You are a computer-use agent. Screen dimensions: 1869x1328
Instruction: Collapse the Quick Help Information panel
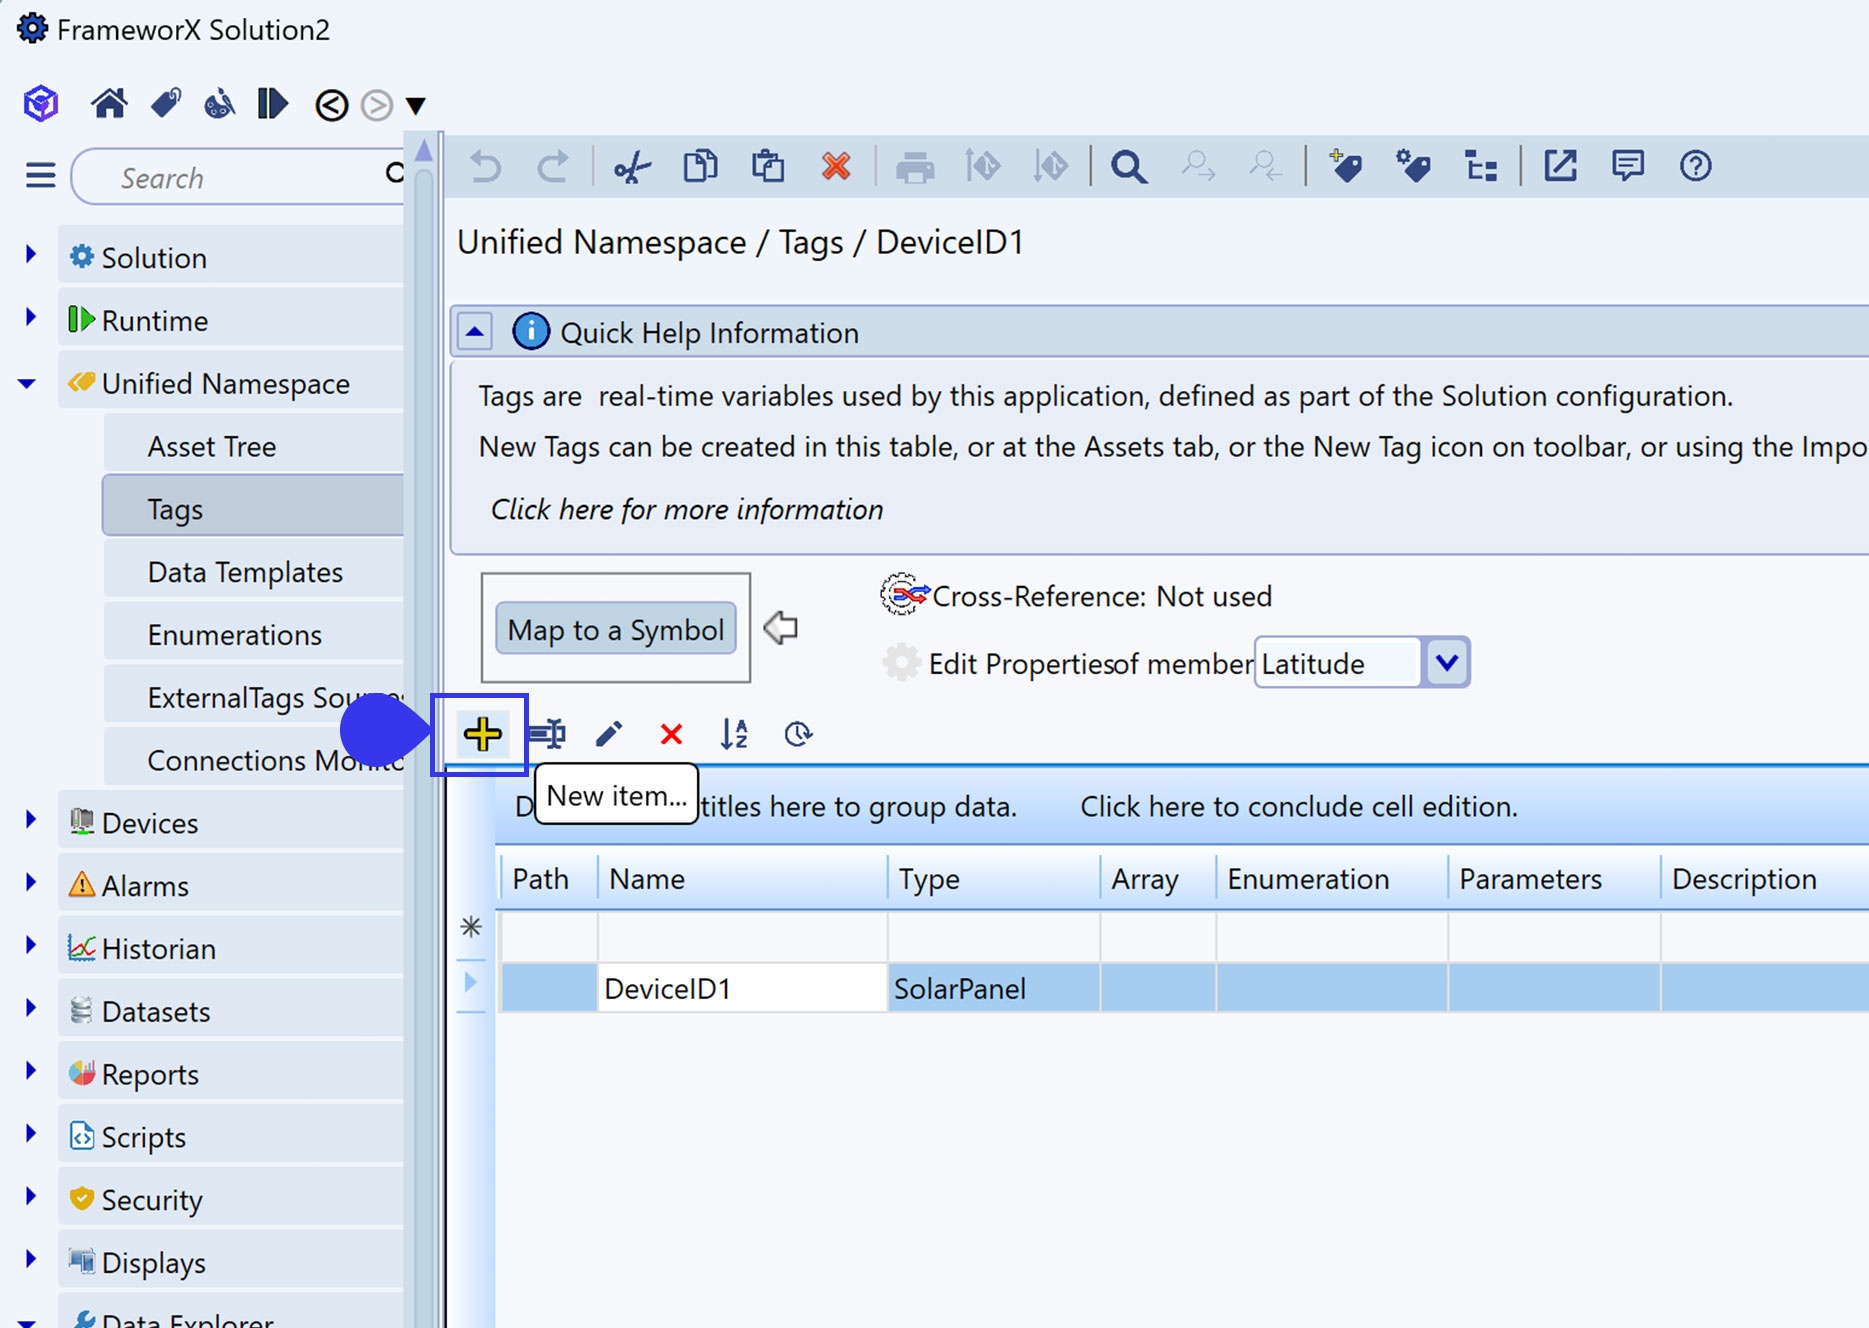pyautogui.click(x=475, y=331)
